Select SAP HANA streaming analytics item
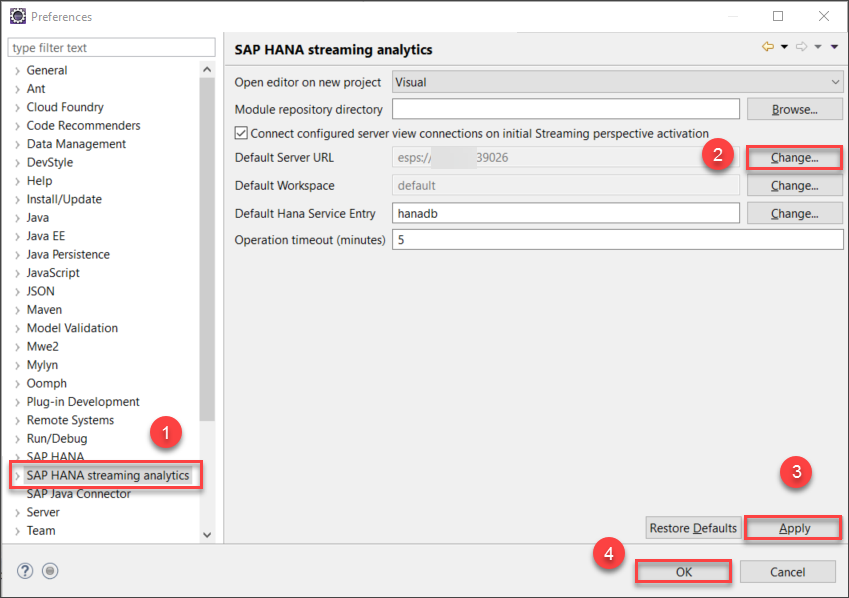 pyautogui.click(x=108, y=476)
